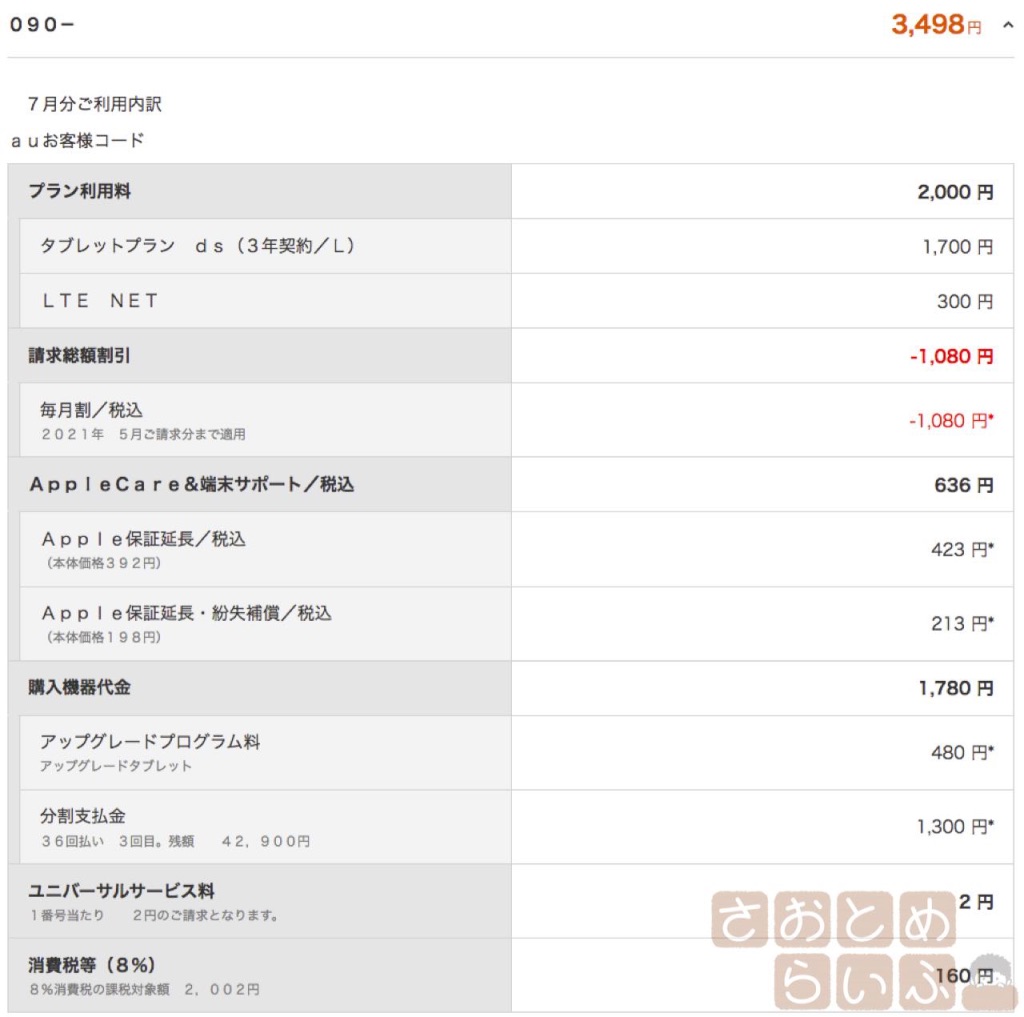Select the LTE NET row

tap(265, 301)
